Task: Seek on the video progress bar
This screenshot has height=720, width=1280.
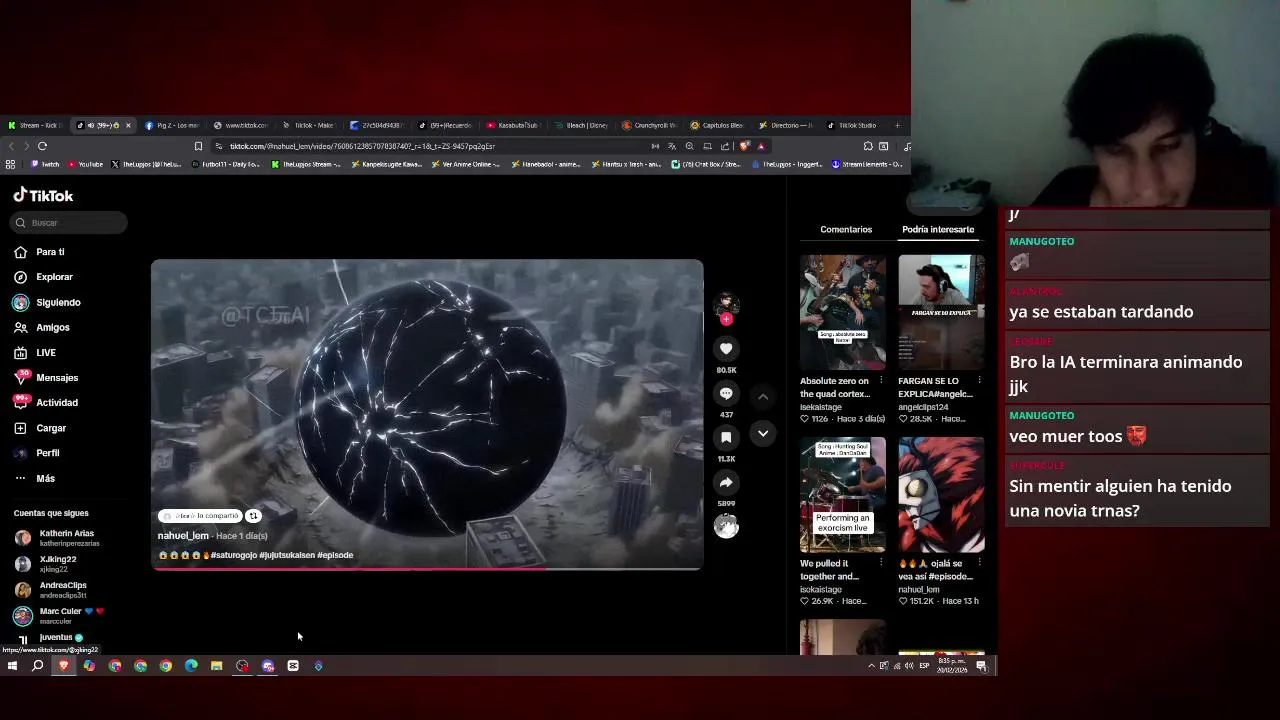Action: (x=427, y=569)
